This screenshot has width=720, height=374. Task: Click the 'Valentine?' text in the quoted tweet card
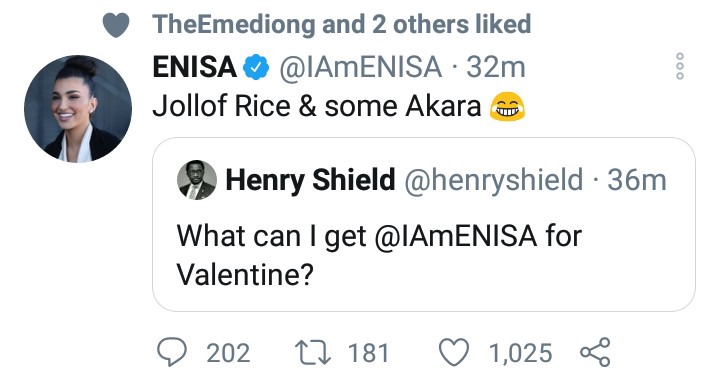coord(245,275)
